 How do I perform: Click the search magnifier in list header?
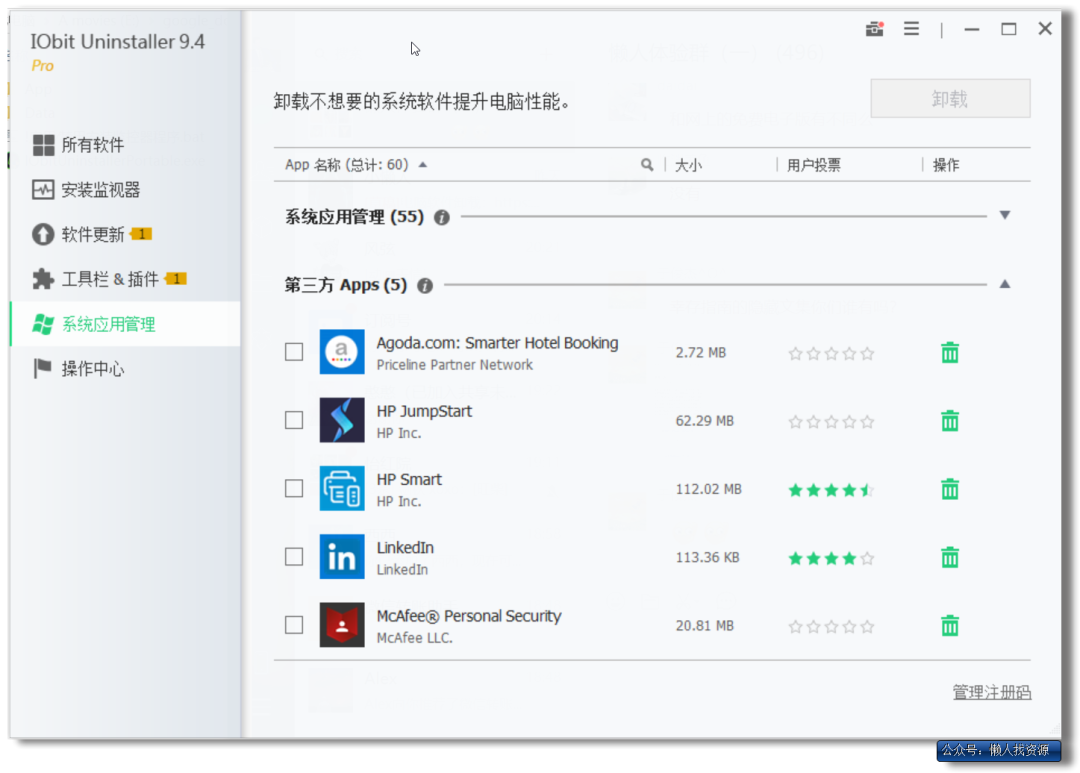click(647, 165)
